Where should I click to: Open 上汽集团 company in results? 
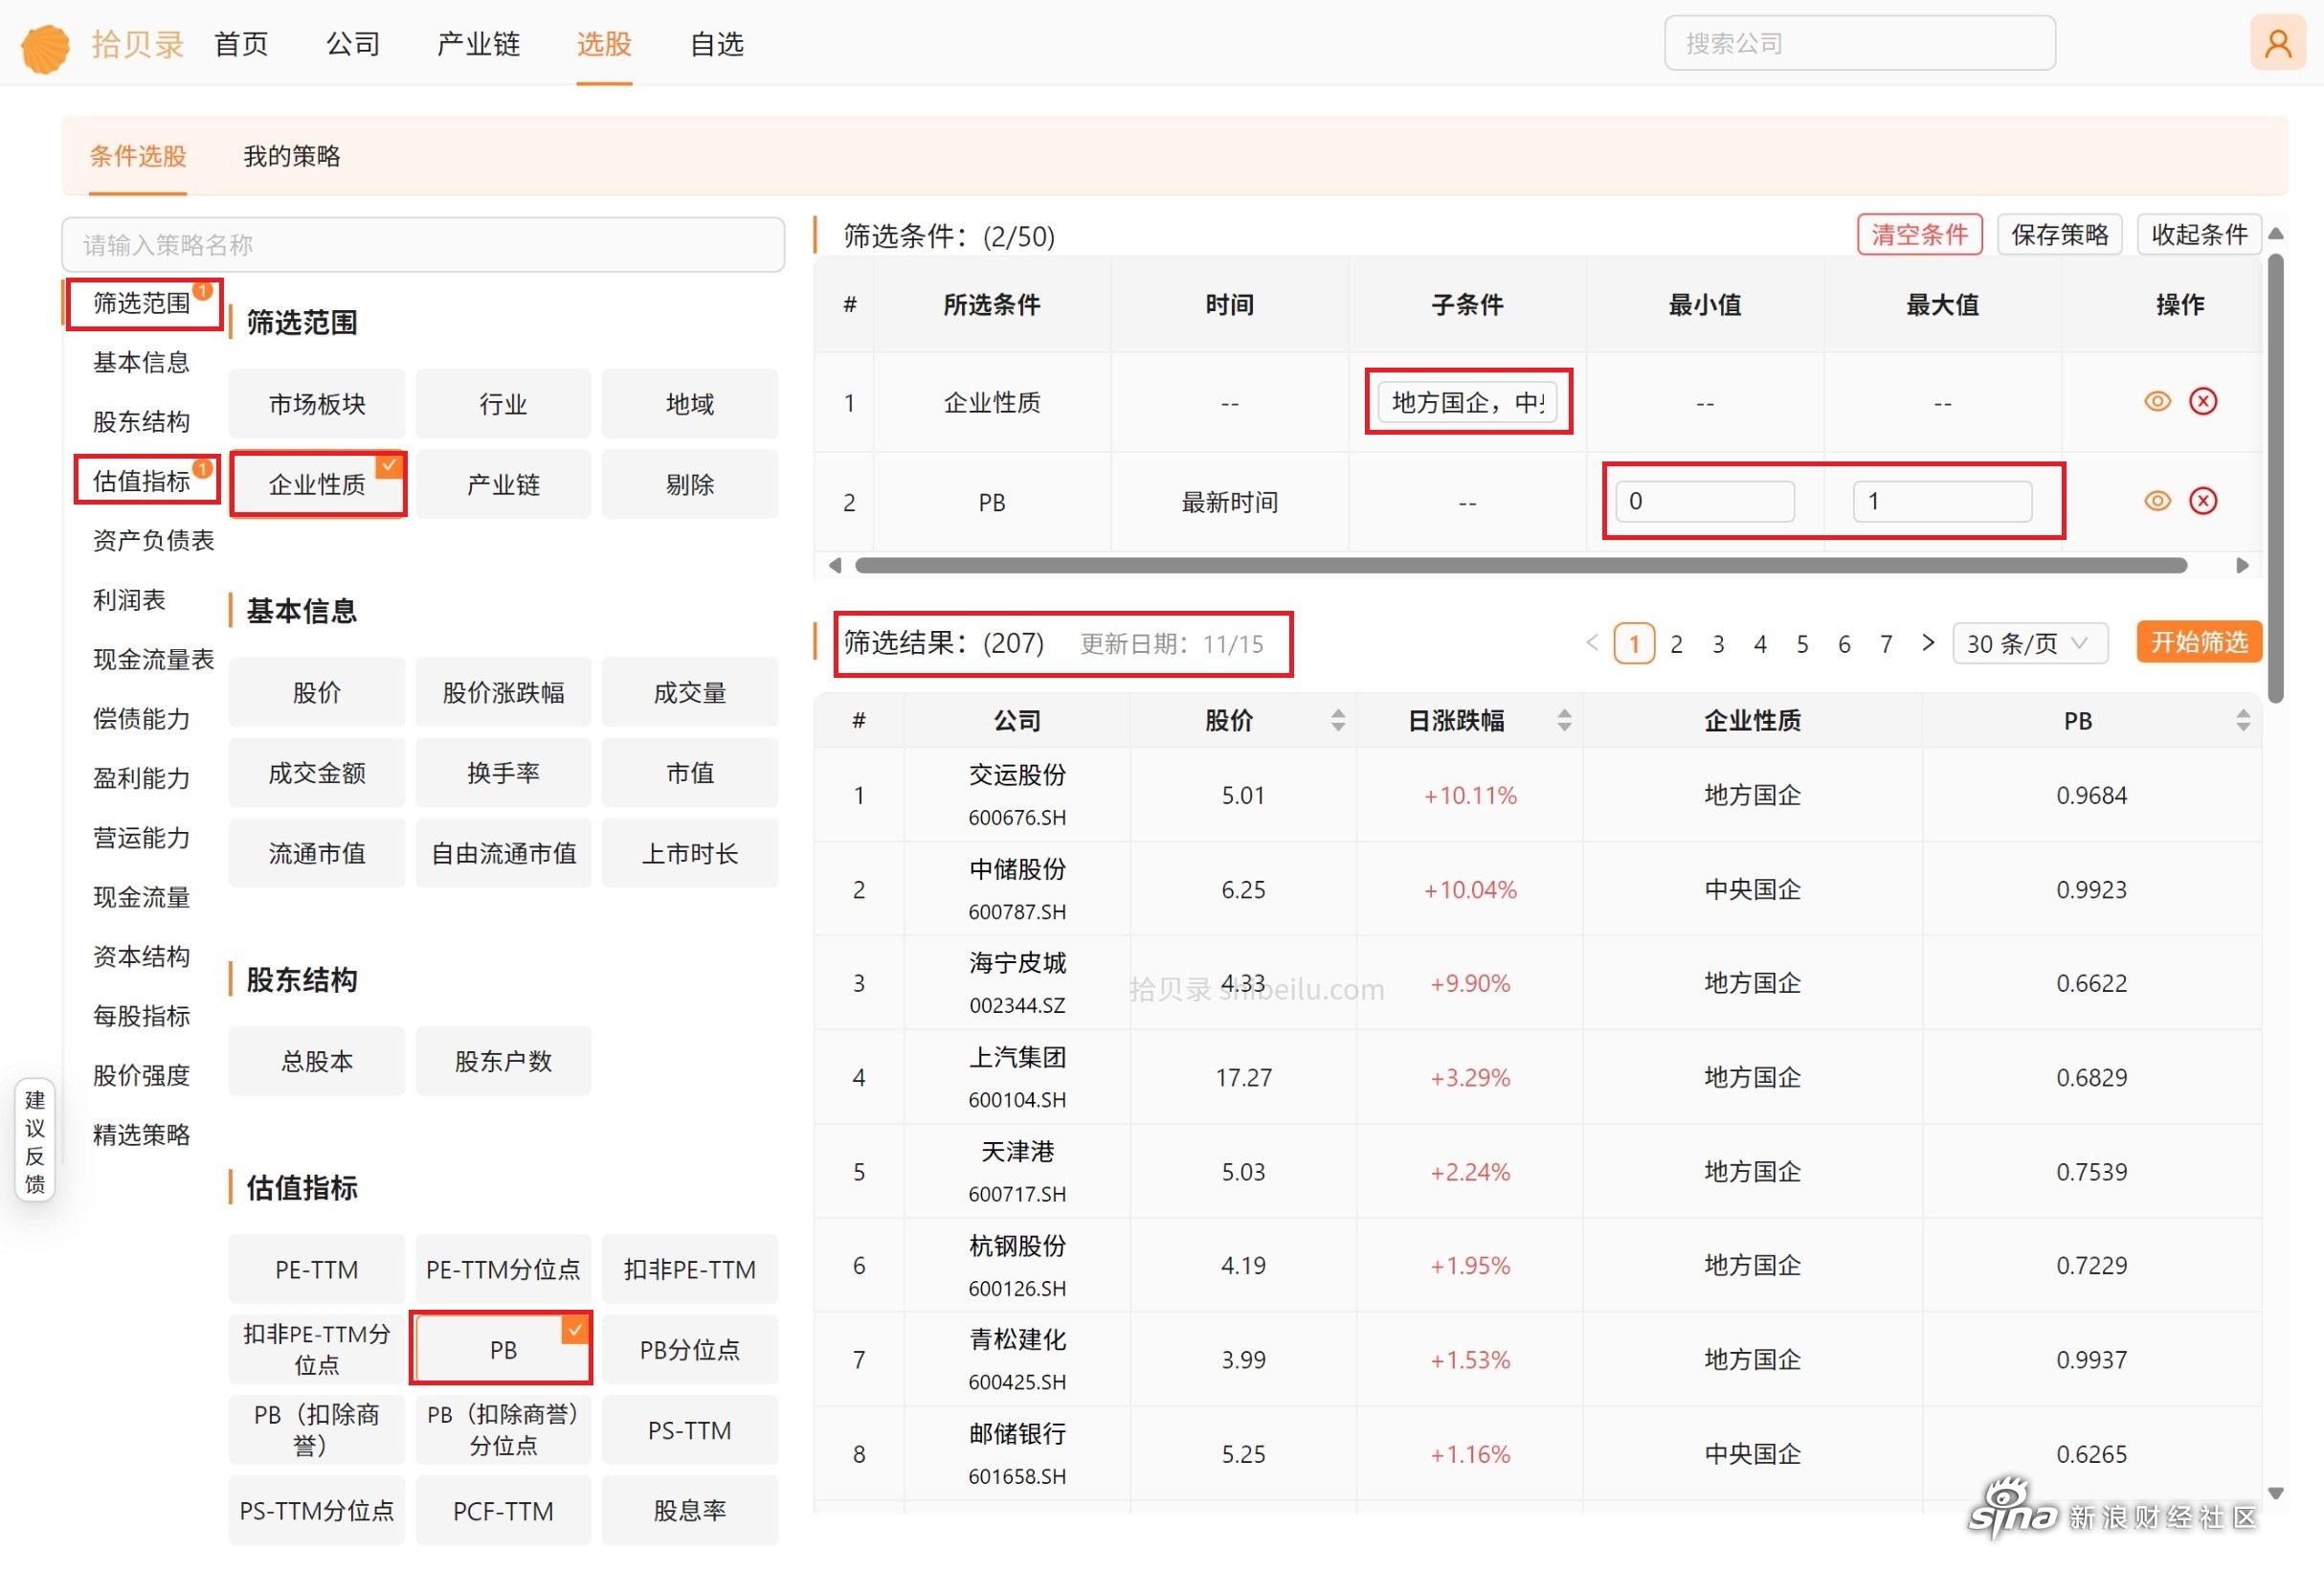point(1017,1057)
